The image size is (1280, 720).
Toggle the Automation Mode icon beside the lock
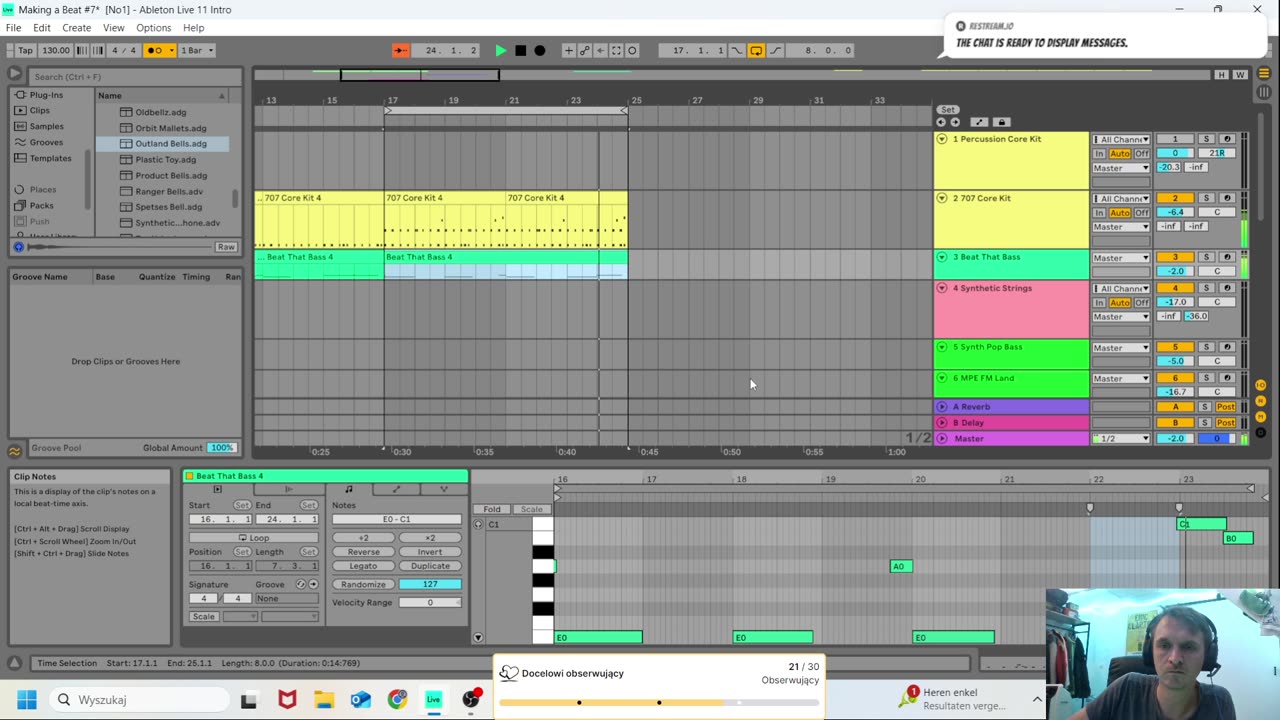point(979,122)
